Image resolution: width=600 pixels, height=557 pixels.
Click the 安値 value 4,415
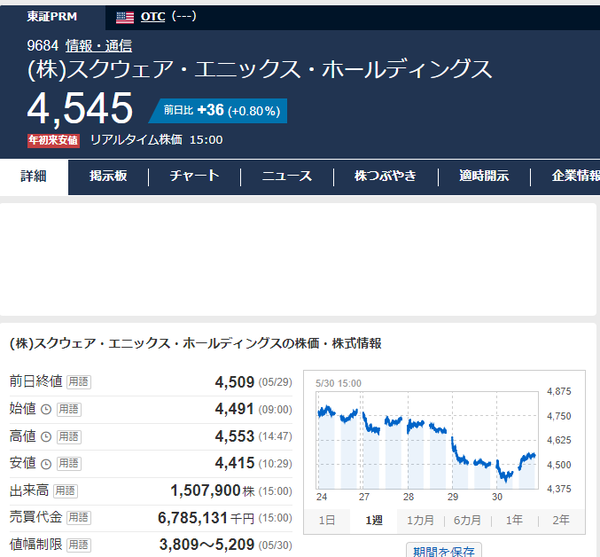[x=234, y=464]
